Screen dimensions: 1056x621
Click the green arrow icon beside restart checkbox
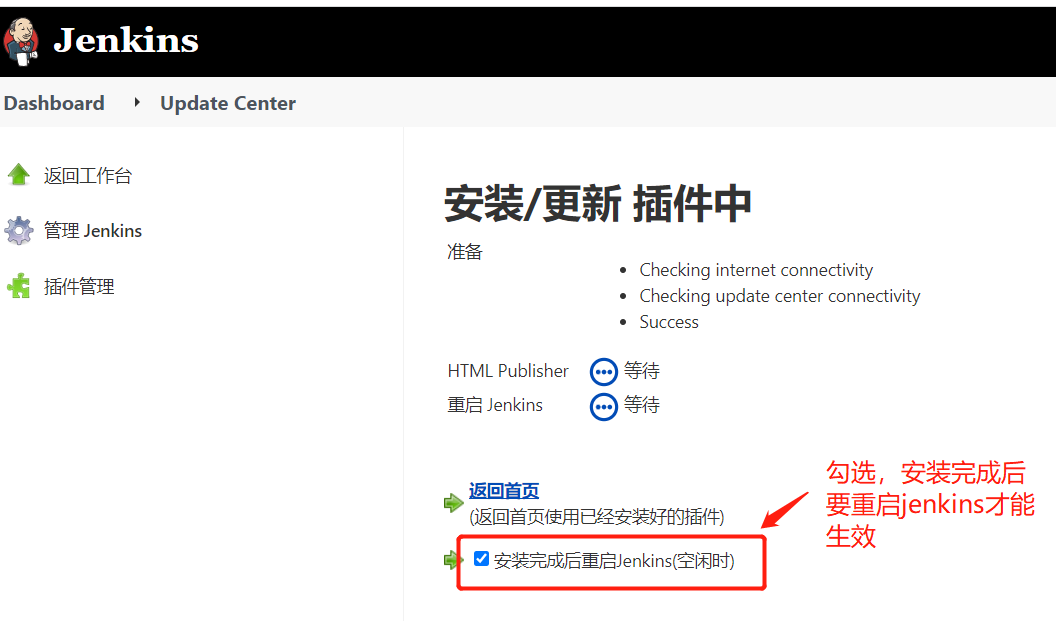(x=451, y=560)
